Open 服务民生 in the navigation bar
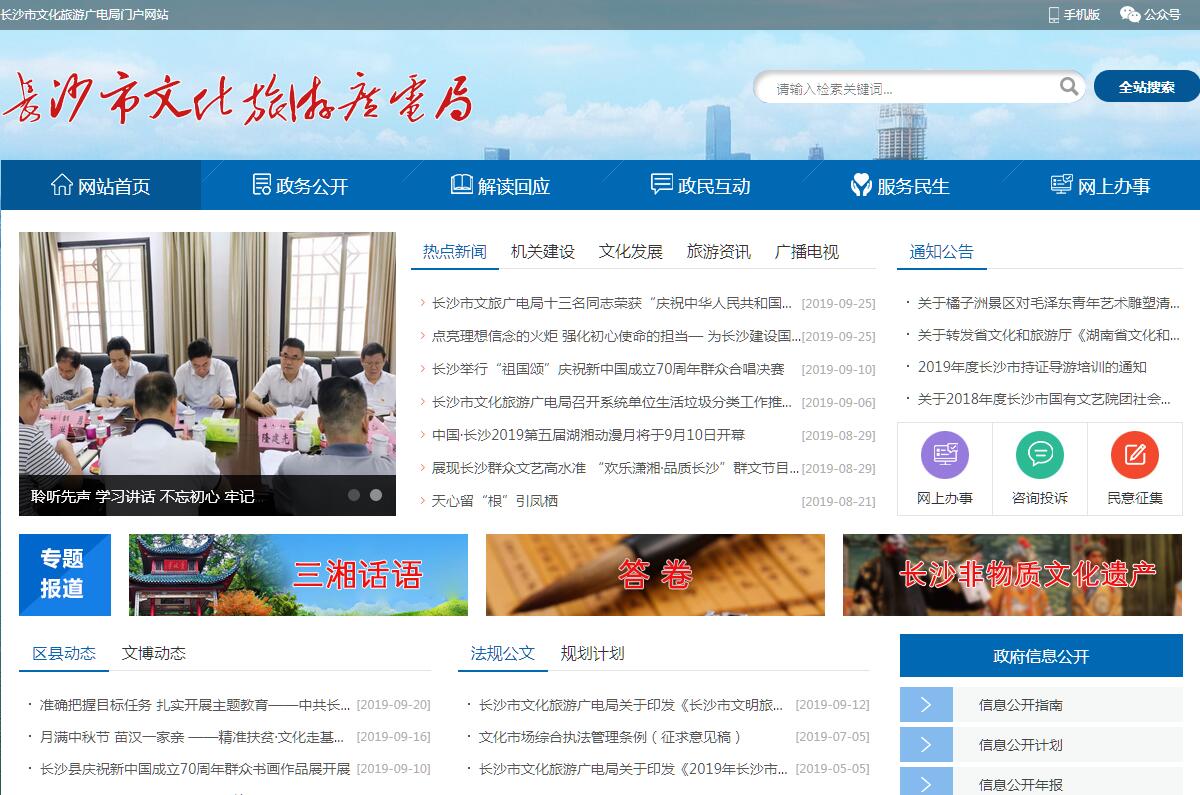 click(x=900, y=186)
